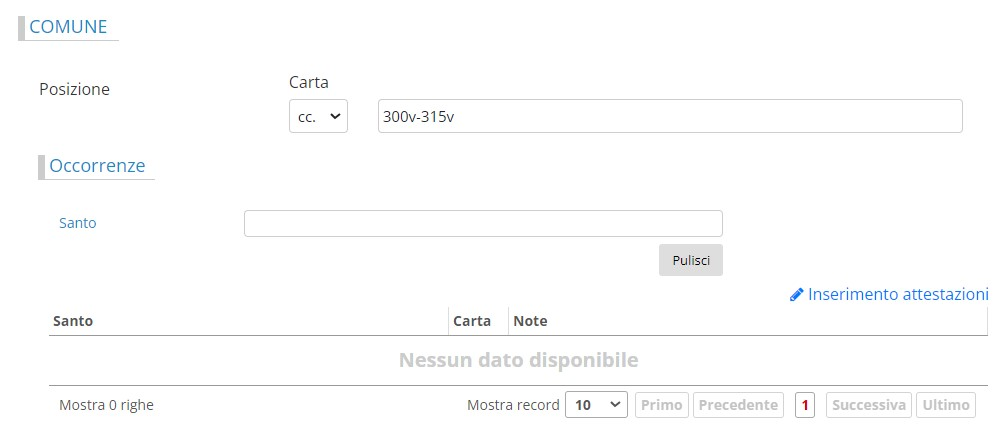Sort table by Note column header
The width and height of the screenshot is (1008, 447).
tap(530, 321)
